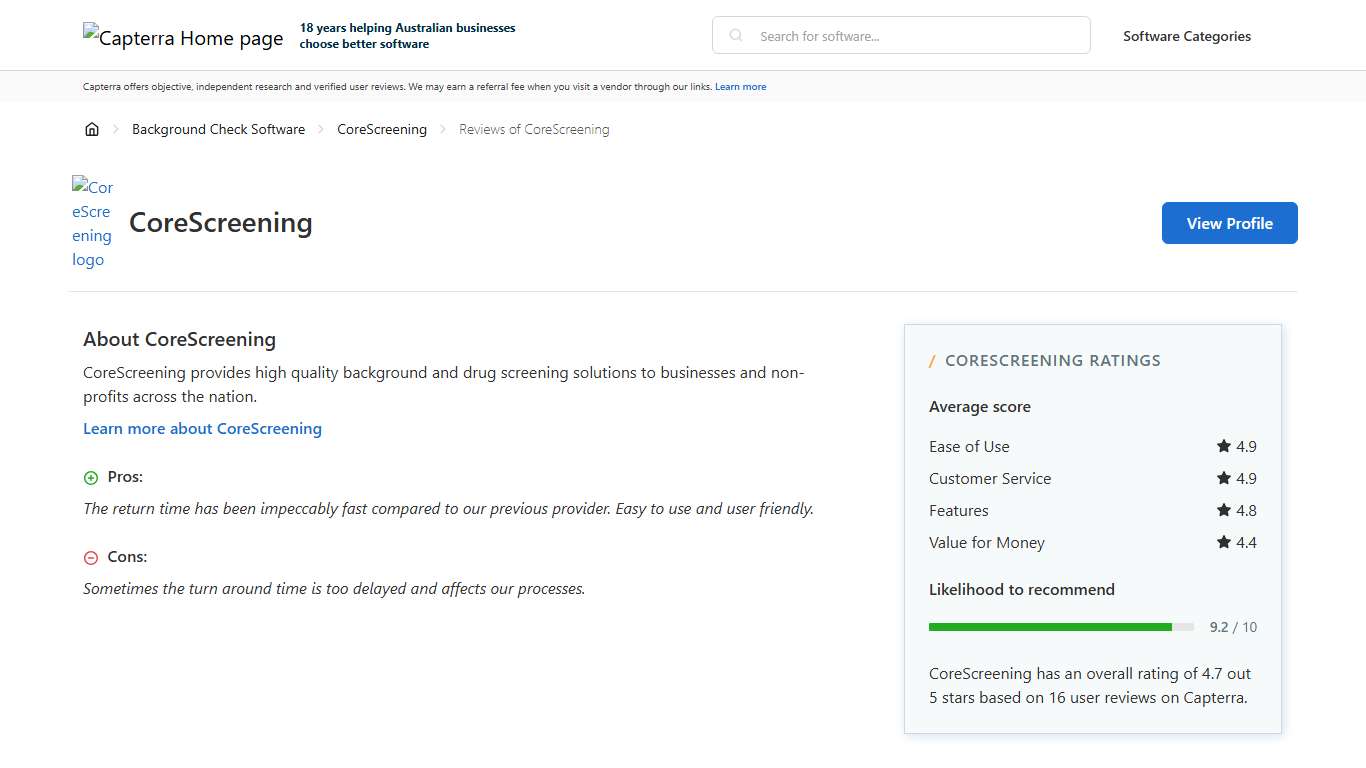Click the red minus icon beside Cons
Viewport: 1366px width, 768px height.
[x=90, y=557]
